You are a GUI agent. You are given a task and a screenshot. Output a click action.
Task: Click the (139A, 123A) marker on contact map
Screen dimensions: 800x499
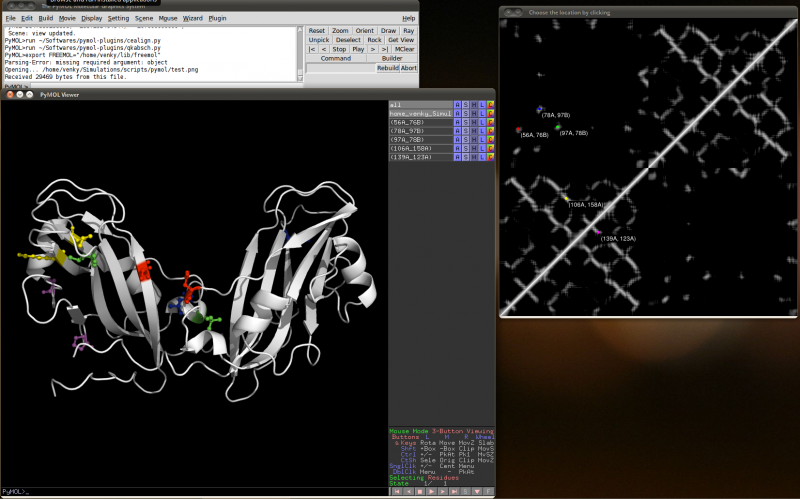point(599,231)
